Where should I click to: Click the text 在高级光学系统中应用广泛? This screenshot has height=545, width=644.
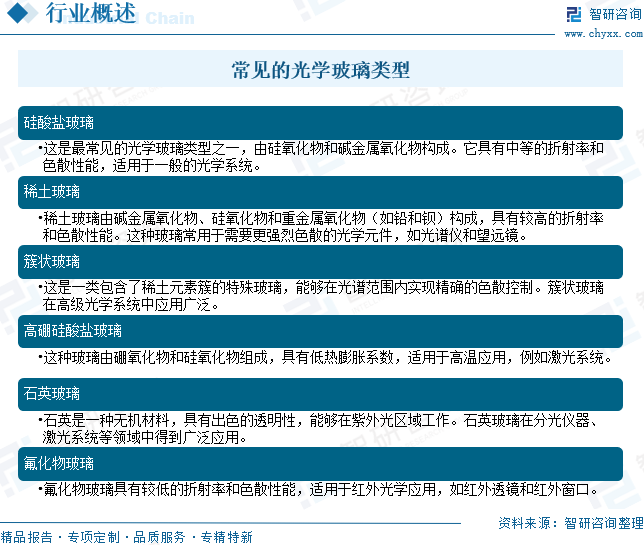click(126, 304)
